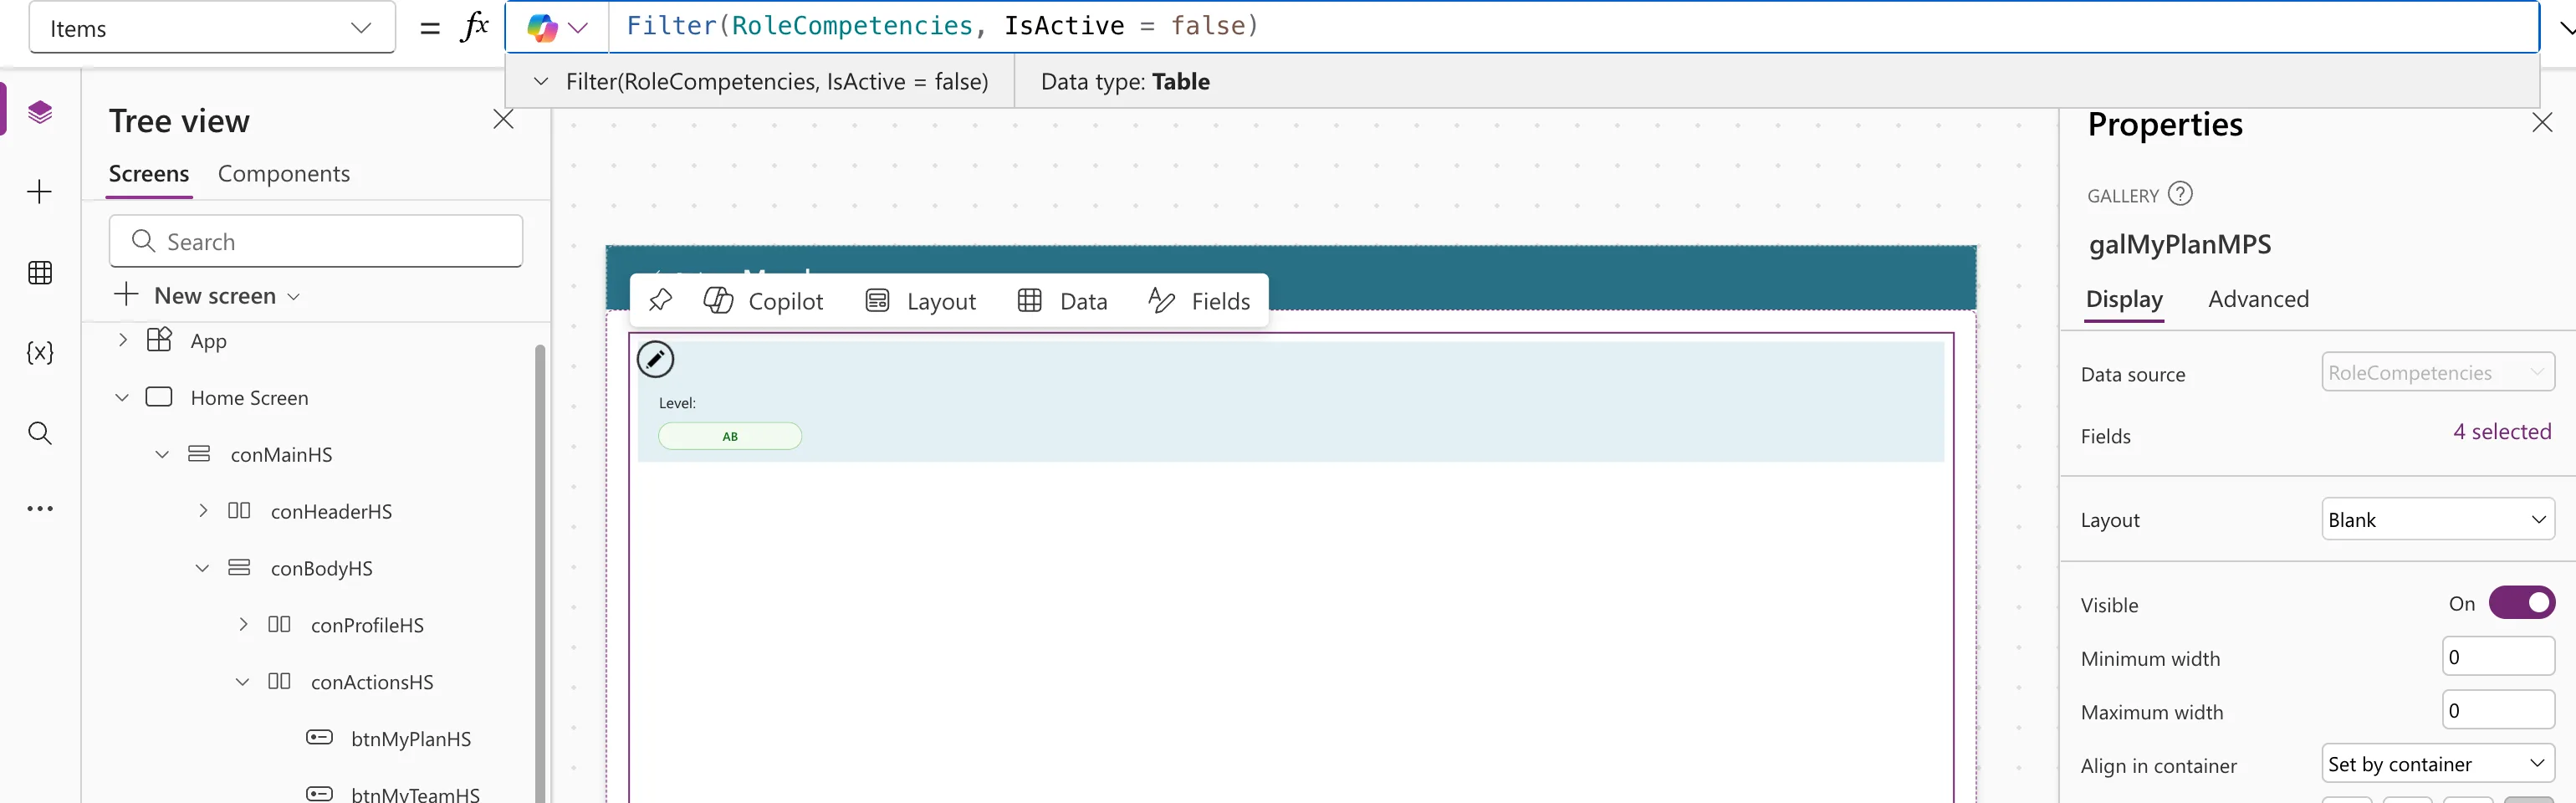Expand the conHeaderHS node
This screenshot has height=803, width=2576.
coord(203,511)
